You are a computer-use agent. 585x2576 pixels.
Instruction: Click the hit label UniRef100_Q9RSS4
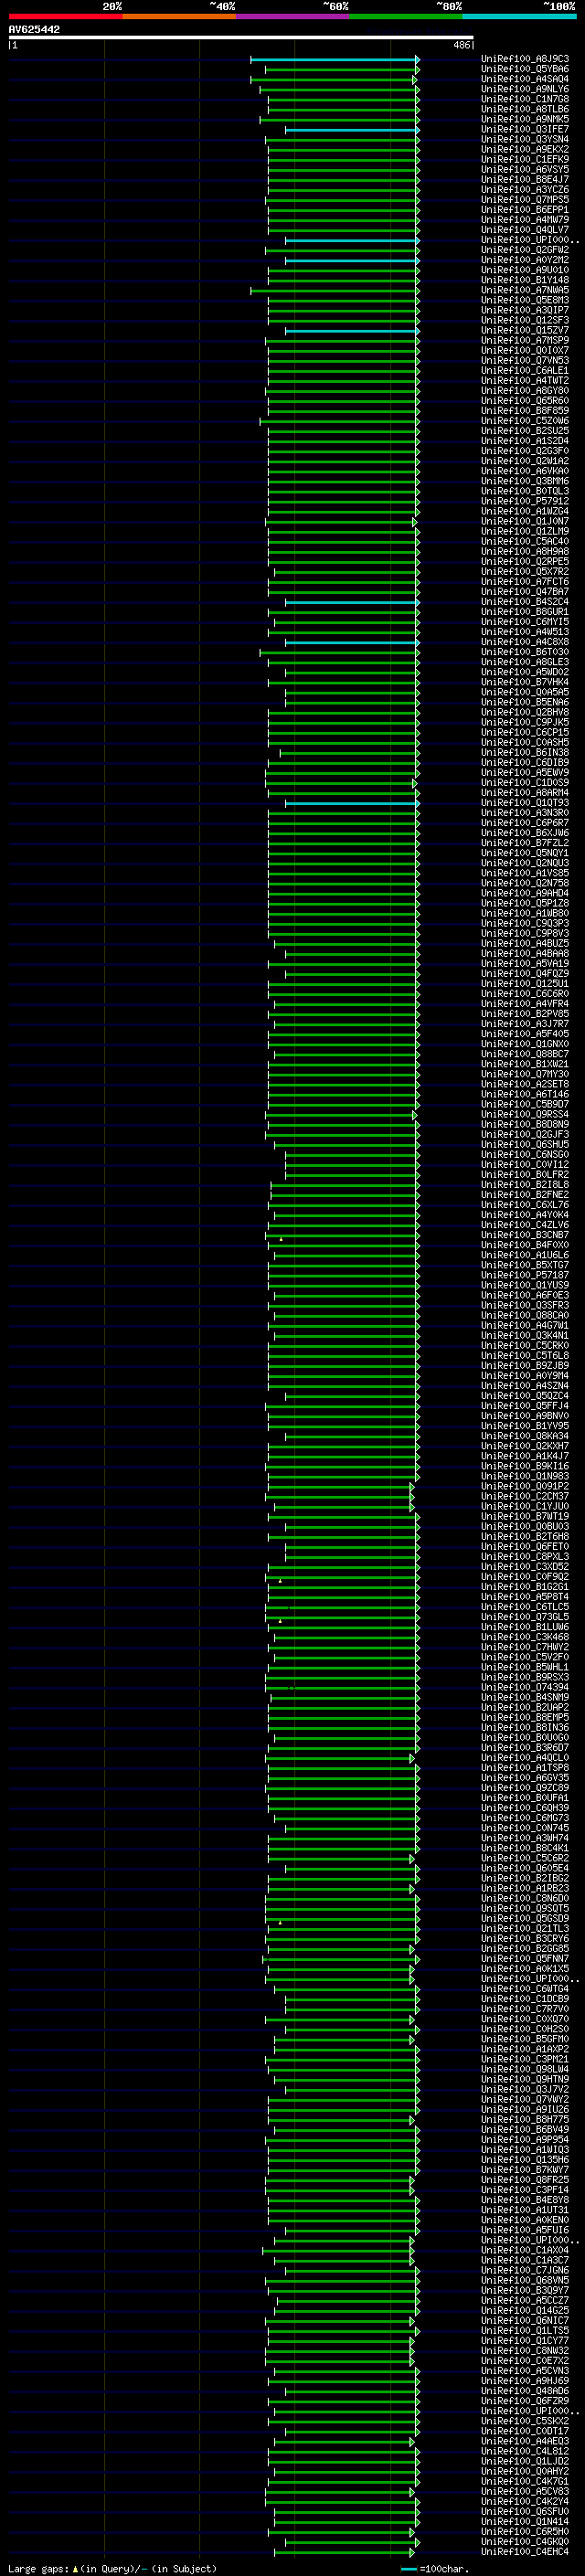tap(525, 1114)
